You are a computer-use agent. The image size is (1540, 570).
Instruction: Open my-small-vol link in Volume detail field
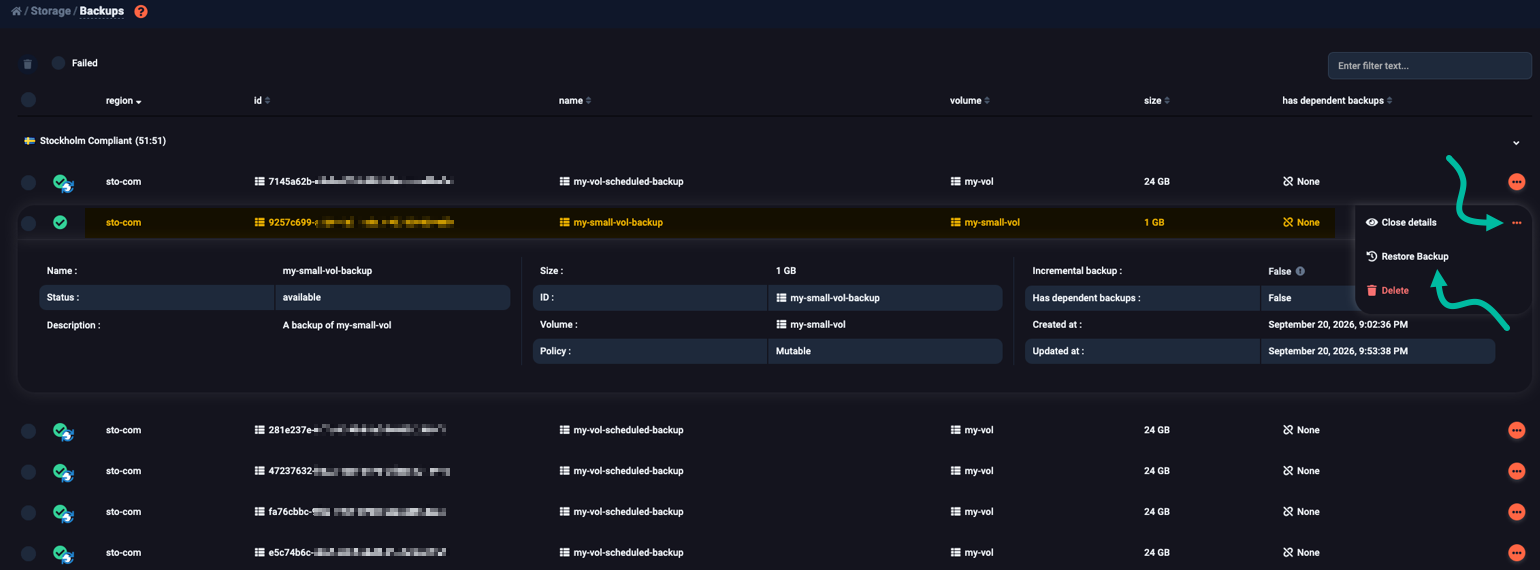811,325
